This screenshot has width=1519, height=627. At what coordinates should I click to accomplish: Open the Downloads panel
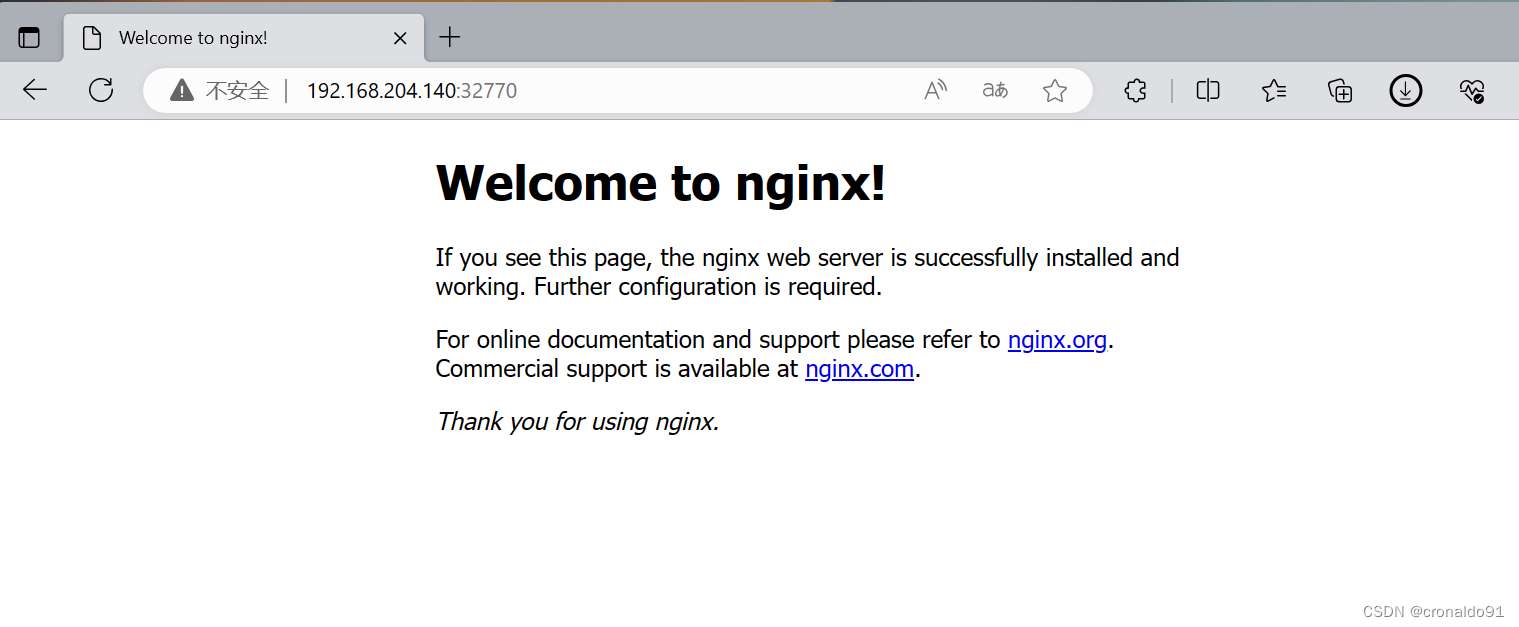pyautogui.click(x=1406, y=91)
